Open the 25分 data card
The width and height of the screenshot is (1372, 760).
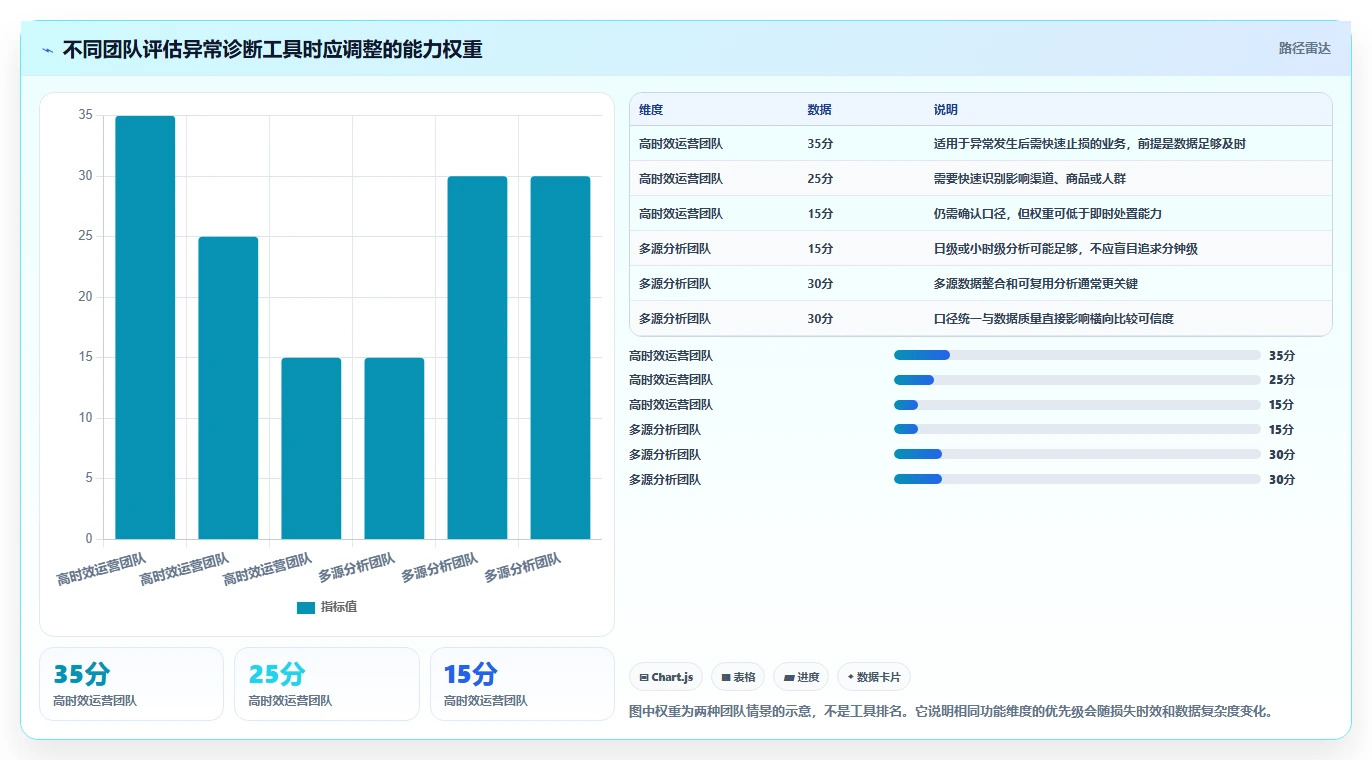(x=327, y=684)
